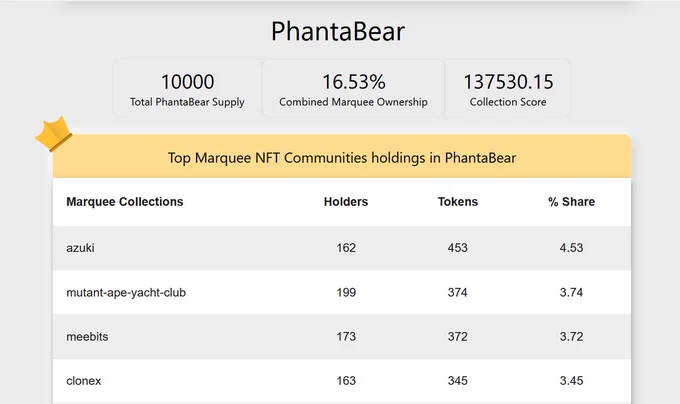Sort by Marquee Collections column header
The height and width of the screenshot is (404, 680).
click(x=125, y=202)
